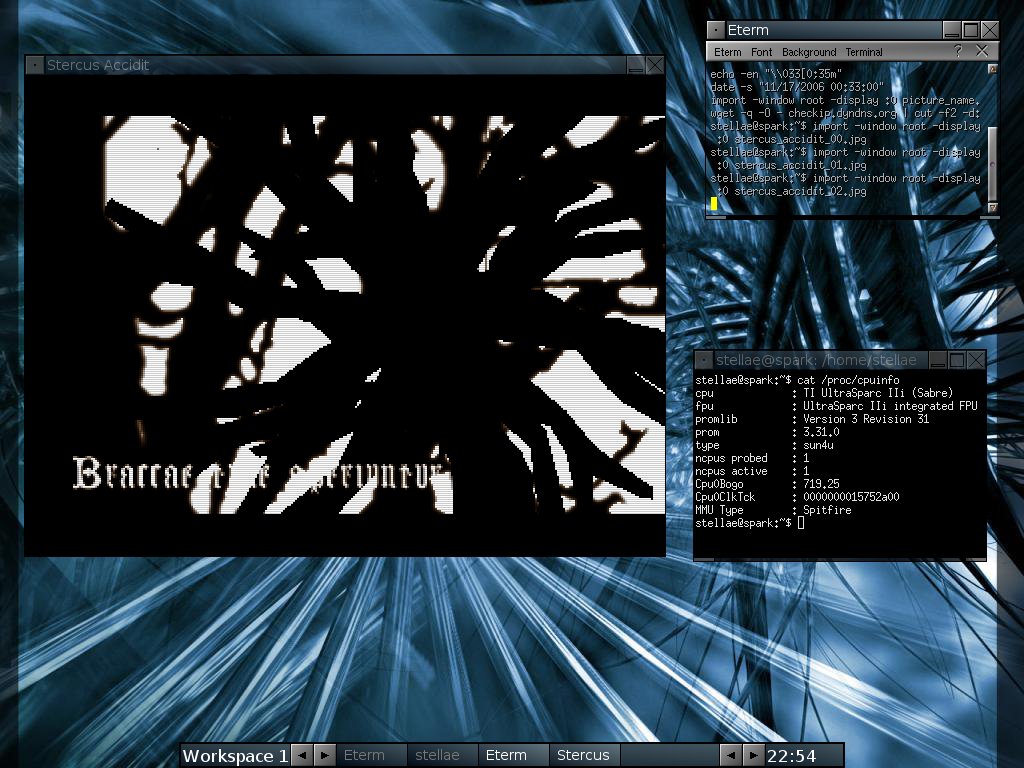Viewport: 1024px width, 768px height.
Task: Switch to next workspace with right arrow
Action: (x=325, y=756)
